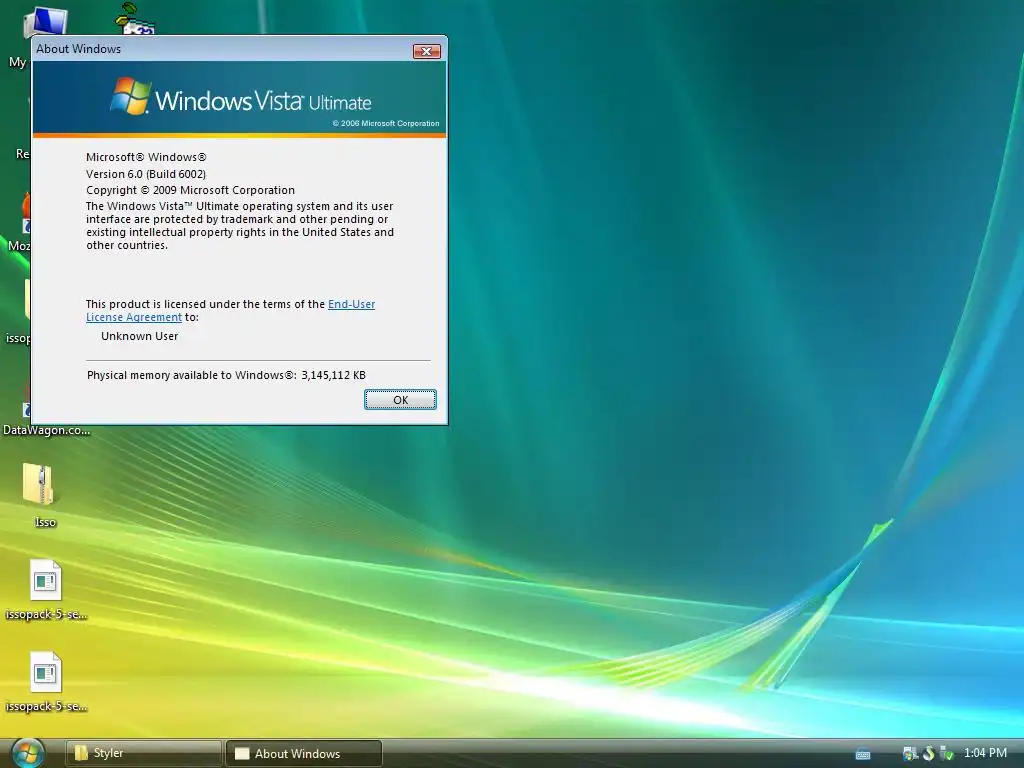Select the My Computer desktop icon
1024x768 pixels.
(x=46, y=21)
